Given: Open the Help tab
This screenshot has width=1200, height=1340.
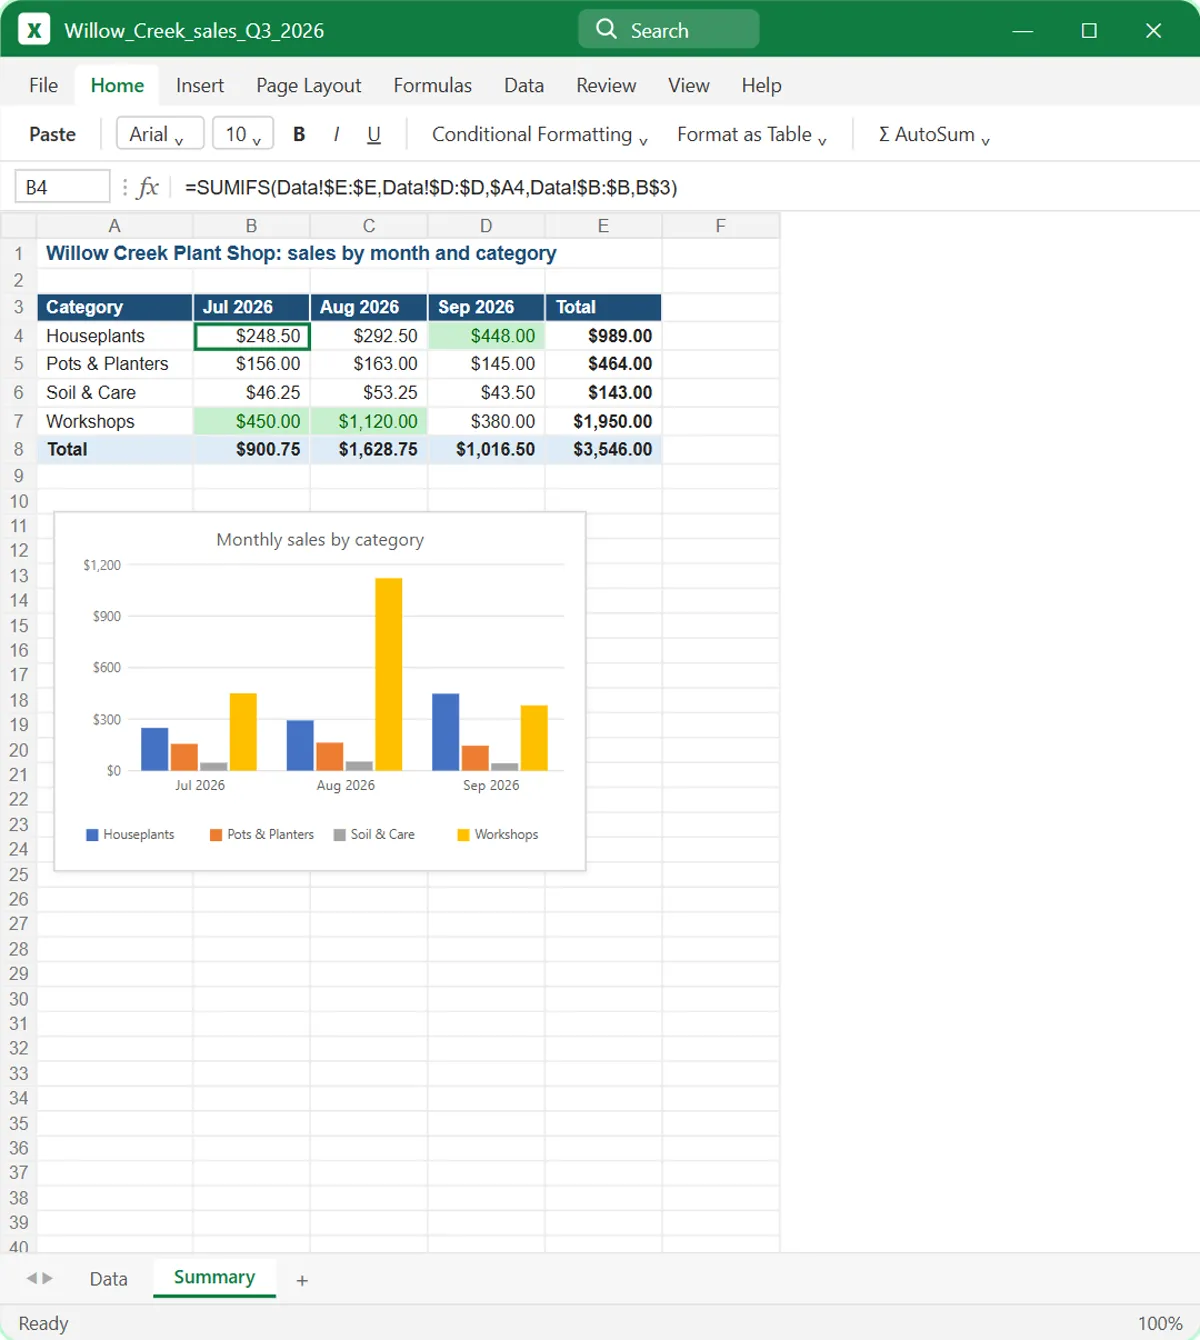Looking at the screenshot, I should coord(761,85).
